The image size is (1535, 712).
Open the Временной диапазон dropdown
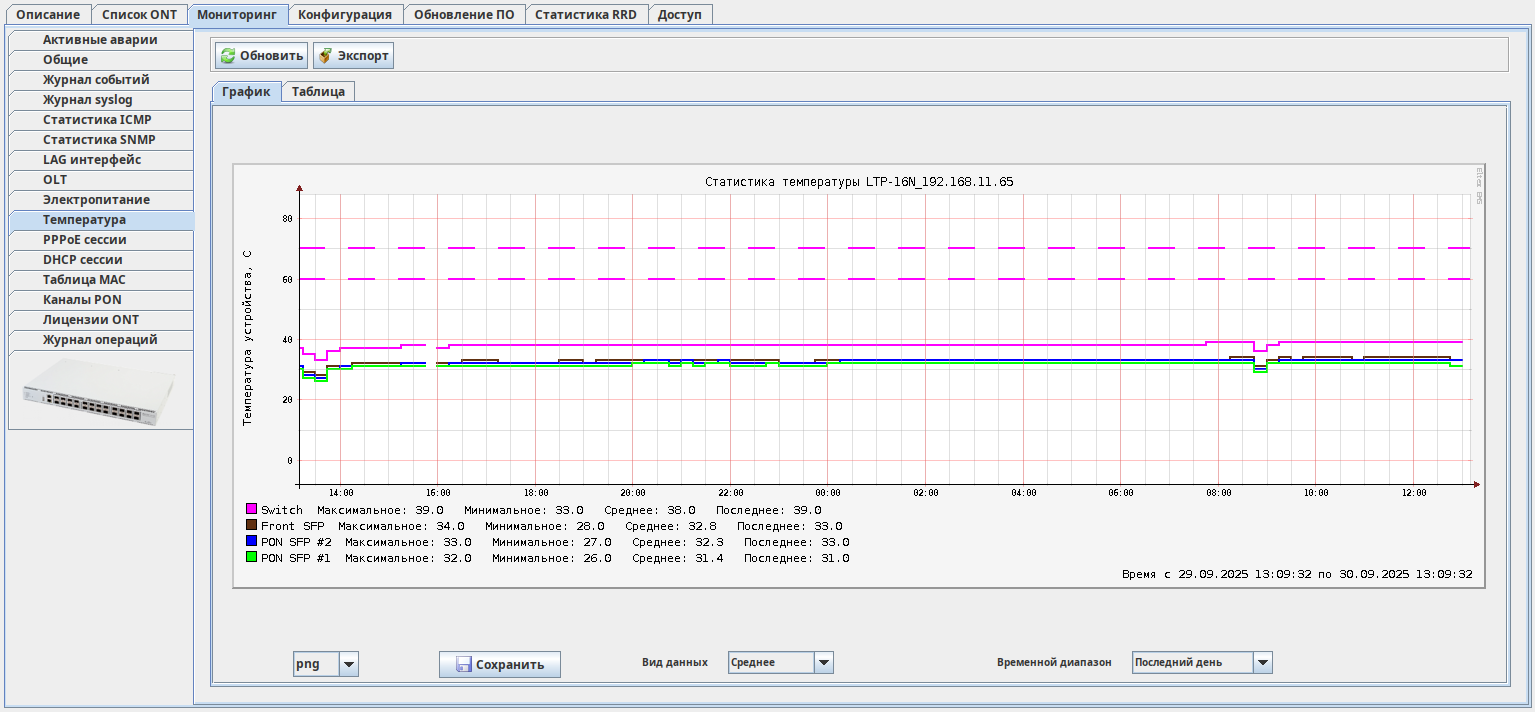coord(1262,662)
